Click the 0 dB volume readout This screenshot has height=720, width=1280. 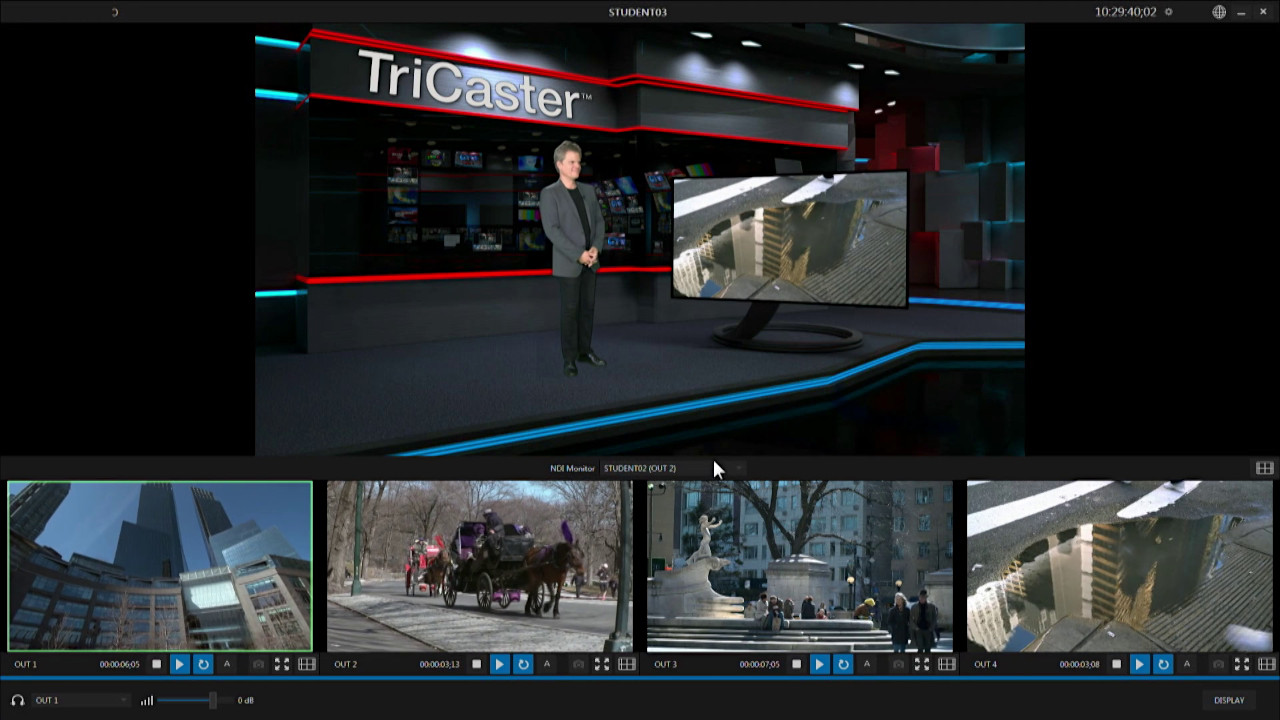coord(246,700)
